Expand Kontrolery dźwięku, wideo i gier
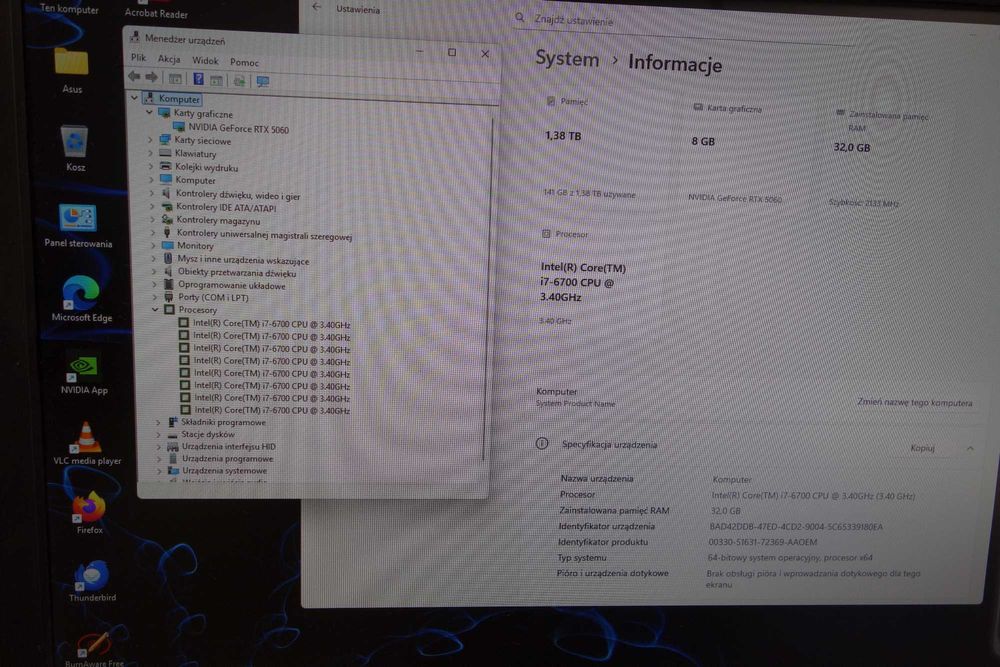Screen dimensions: 1000x667 [152, 193]
